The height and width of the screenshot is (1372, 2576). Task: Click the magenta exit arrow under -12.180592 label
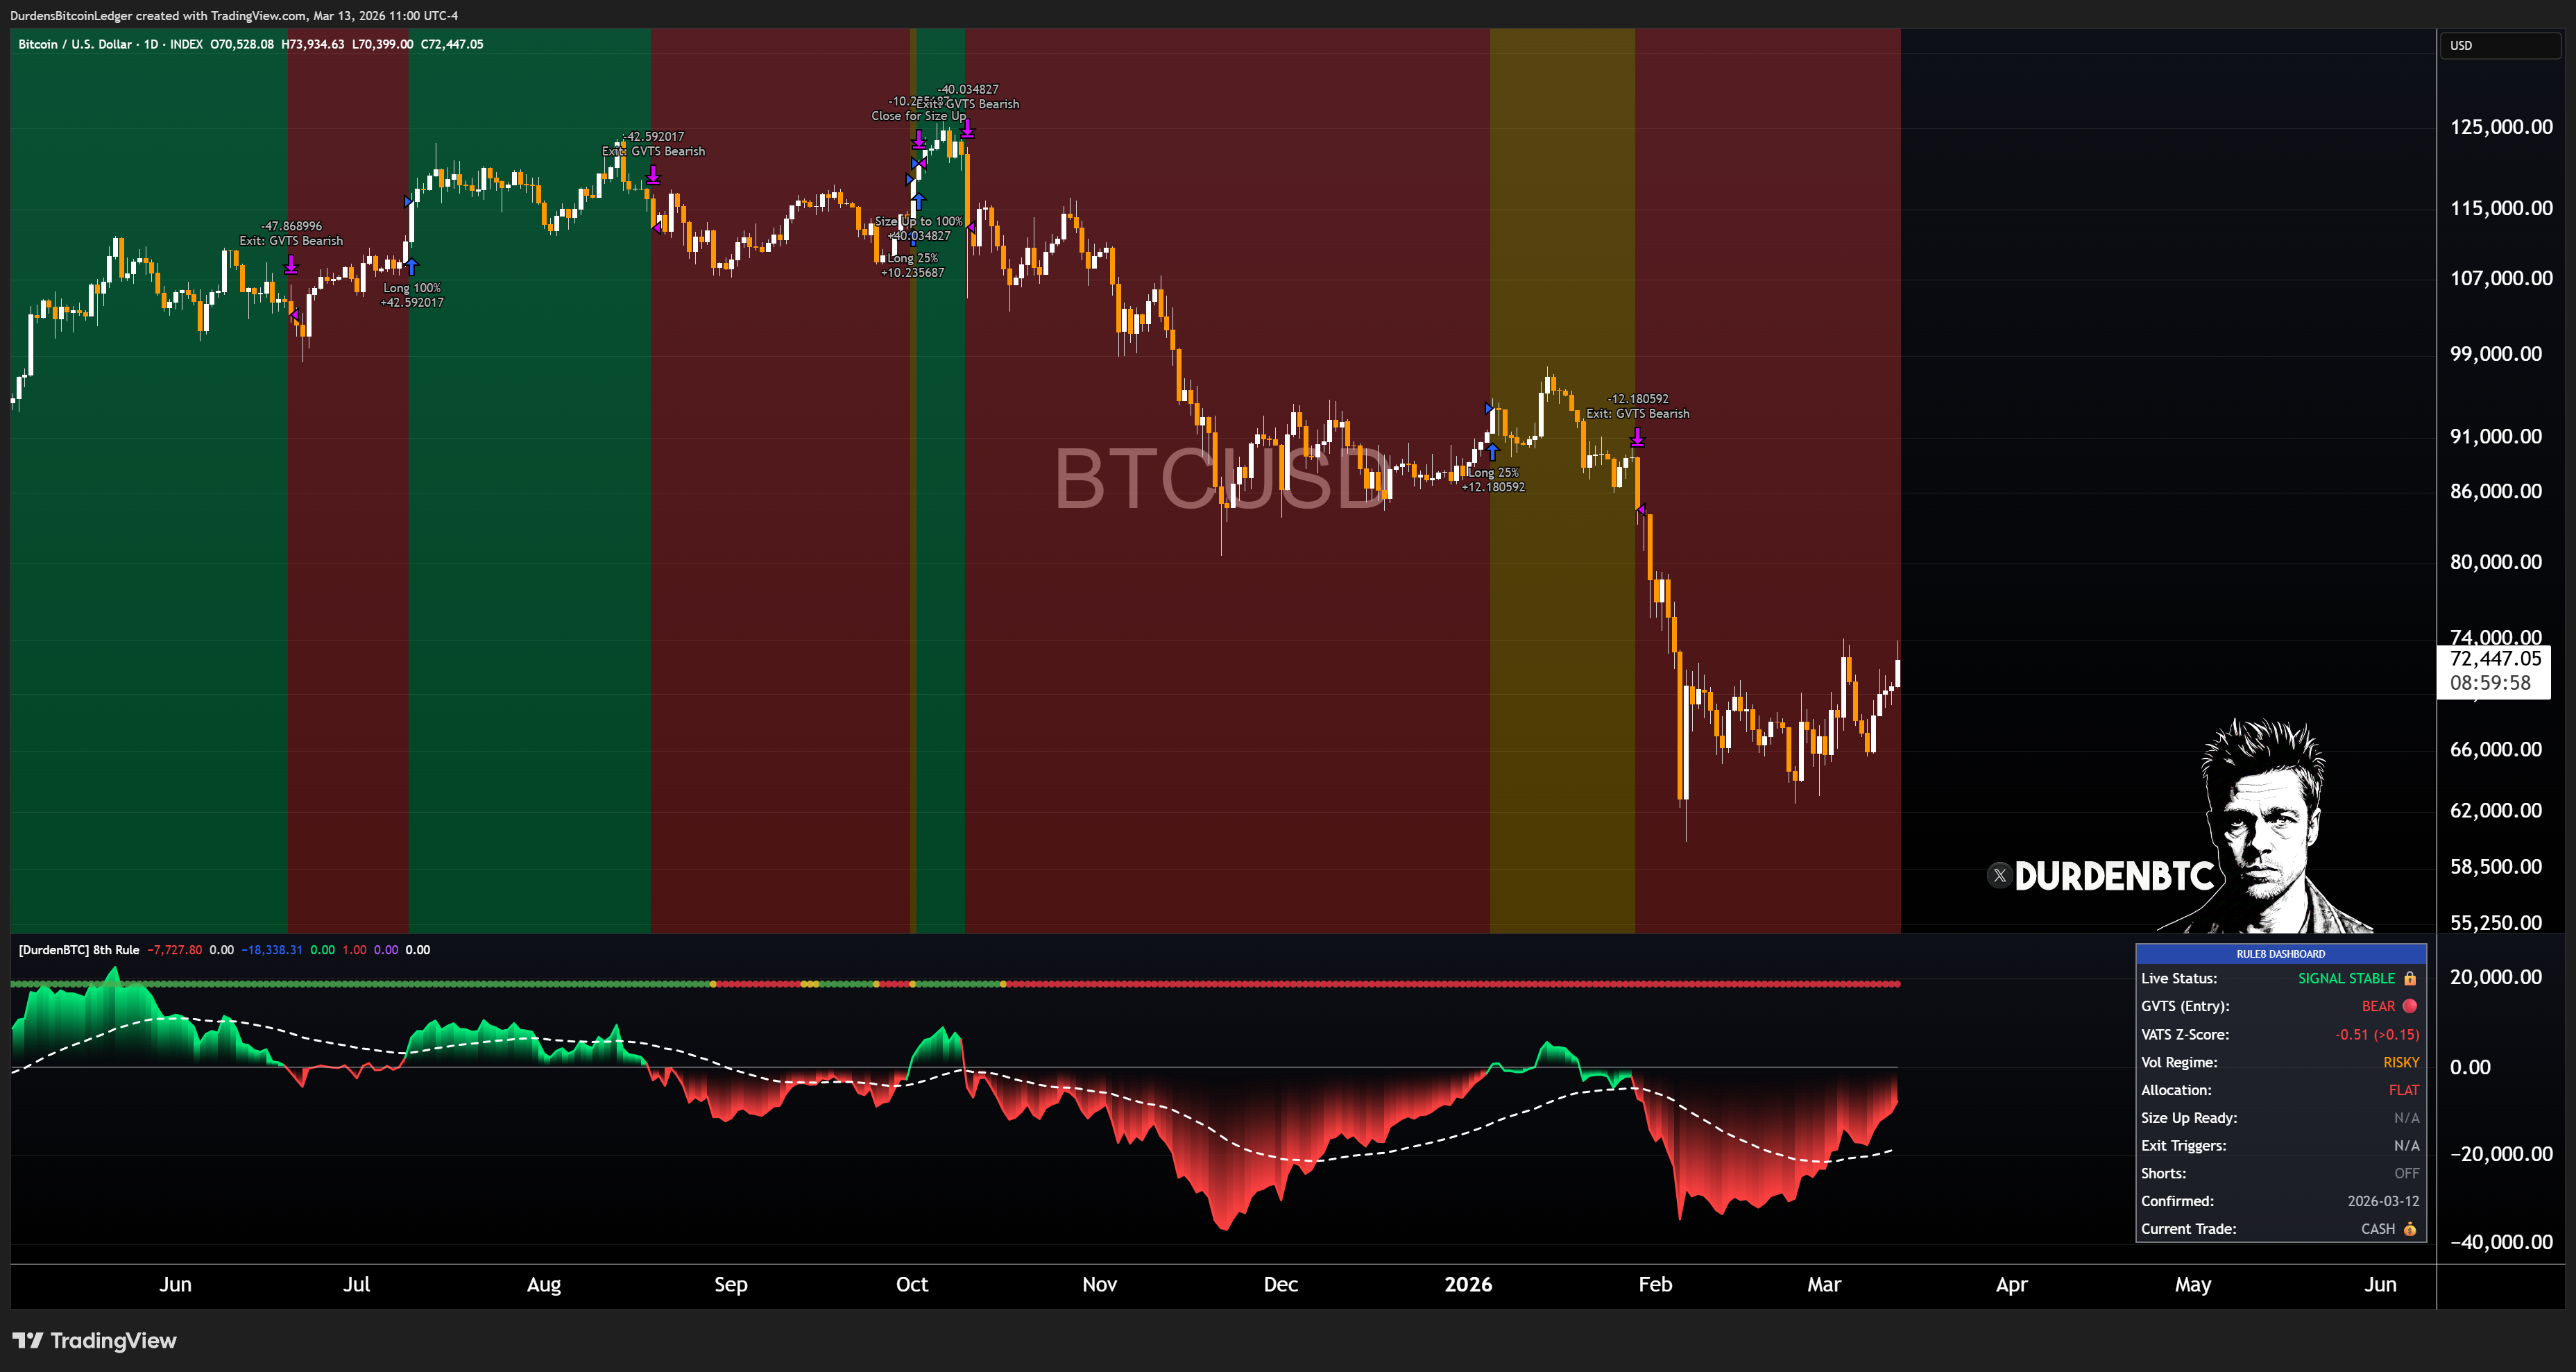click(x=1637, y=437)
